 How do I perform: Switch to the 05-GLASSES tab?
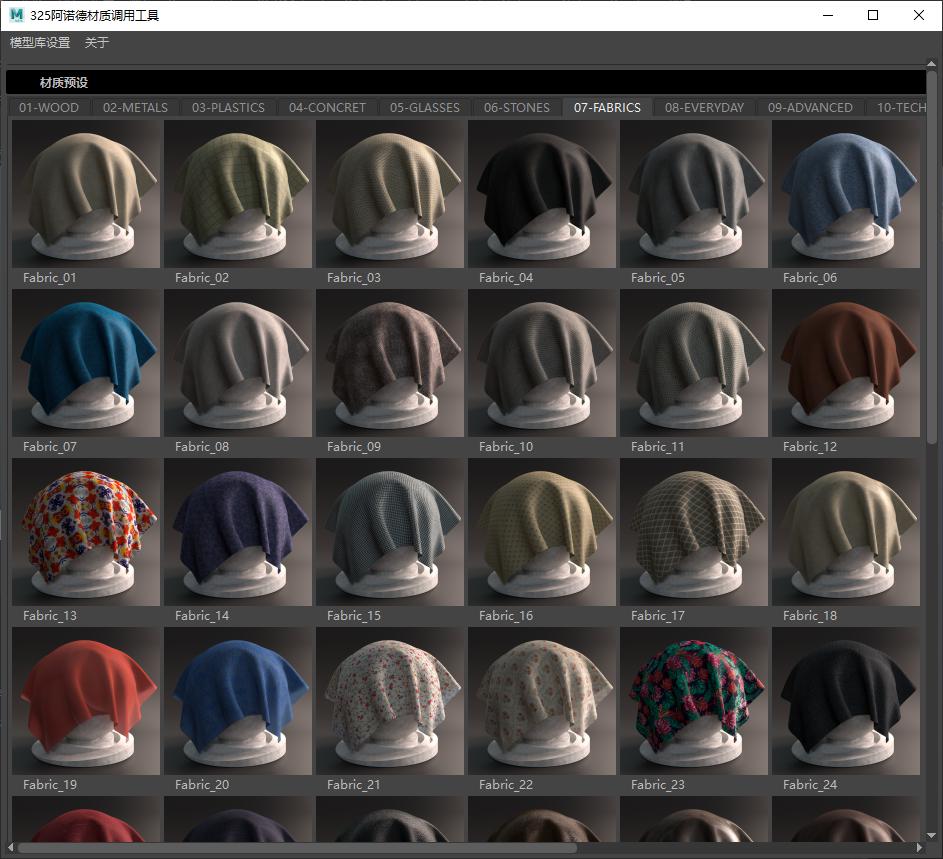click(x=425, y=108)
